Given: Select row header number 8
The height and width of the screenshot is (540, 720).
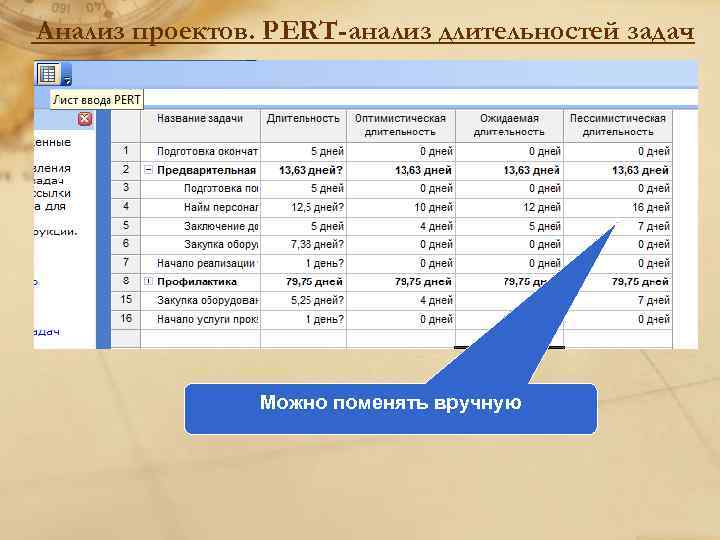Looking at the screenshot, I should pyautogui.click(x=126, y=281).
